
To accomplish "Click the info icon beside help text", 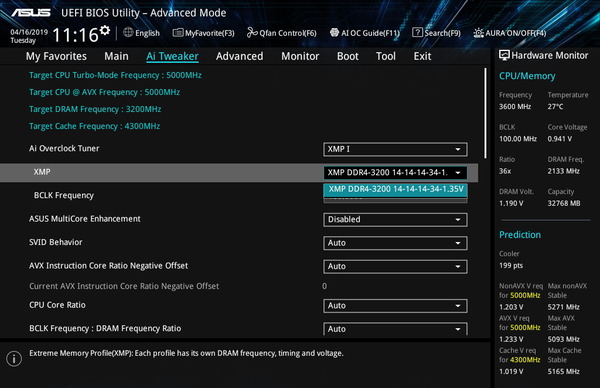I will [14, 359].
